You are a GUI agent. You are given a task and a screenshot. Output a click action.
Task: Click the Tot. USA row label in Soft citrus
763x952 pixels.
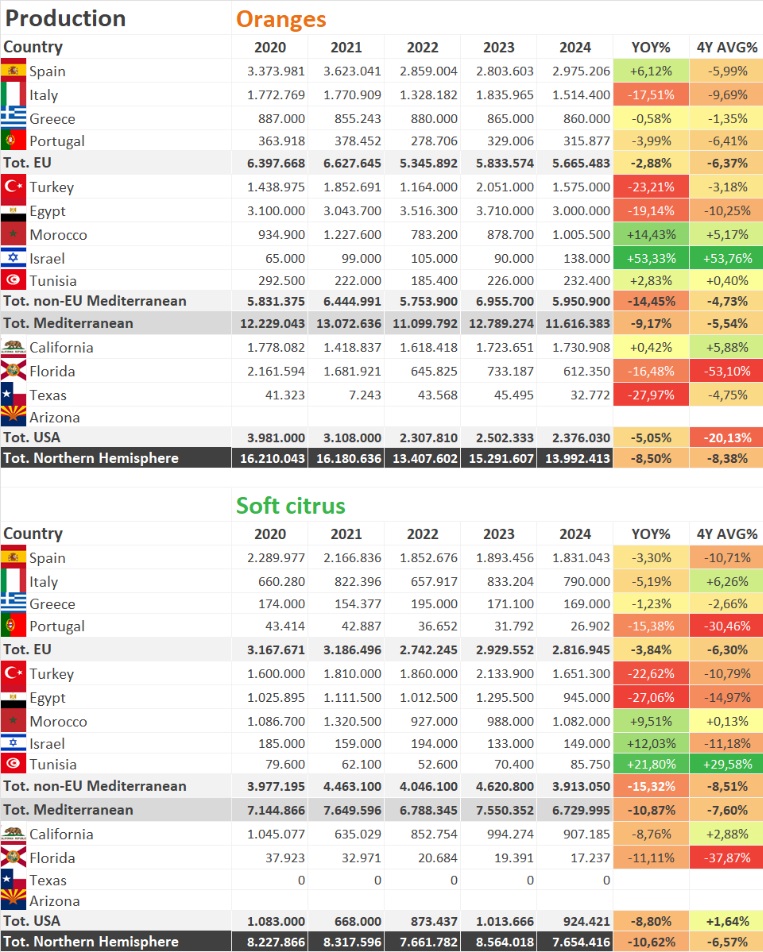click(x=33, y=920)
